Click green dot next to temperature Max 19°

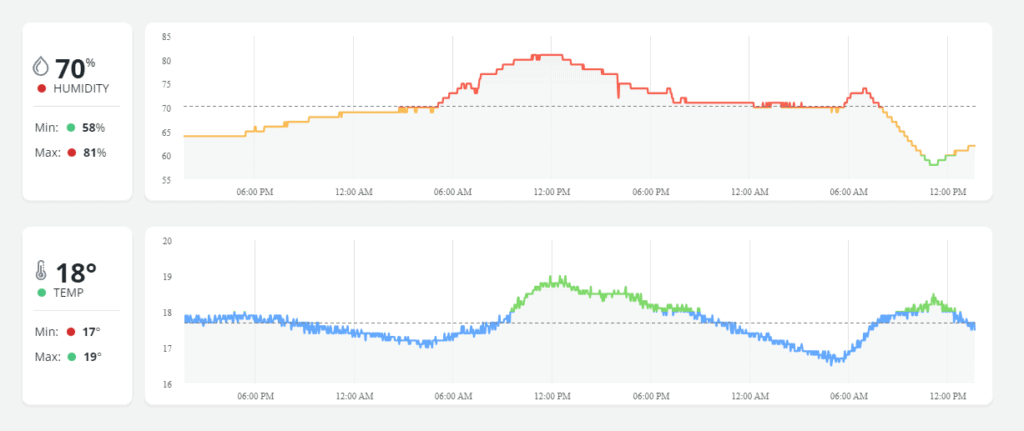click(x=71, y=356)
